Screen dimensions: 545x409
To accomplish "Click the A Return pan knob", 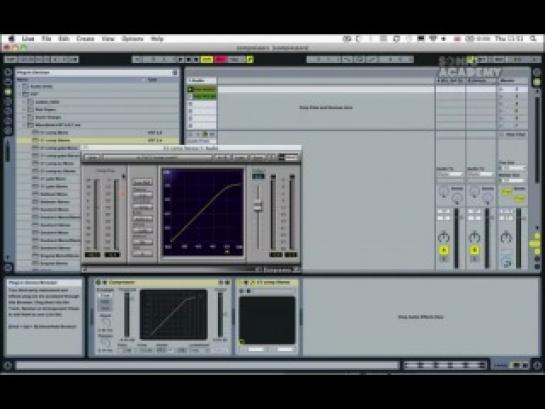I will 444,237.
